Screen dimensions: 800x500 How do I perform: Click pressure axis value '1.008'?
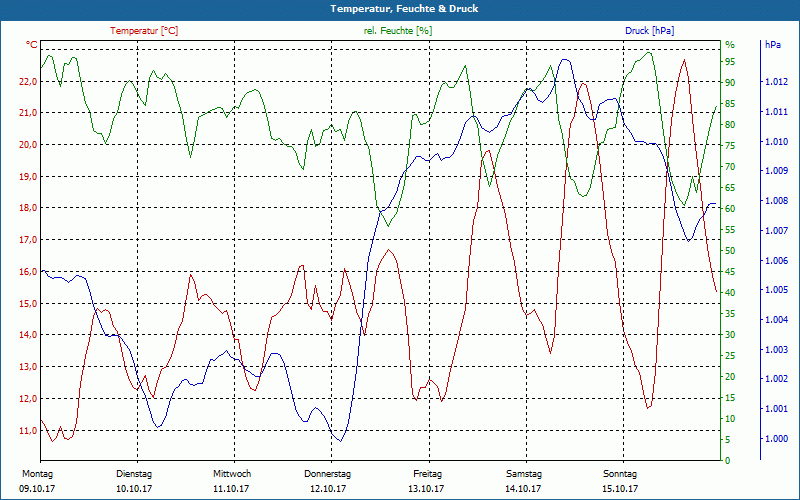[x=777, y=201]
